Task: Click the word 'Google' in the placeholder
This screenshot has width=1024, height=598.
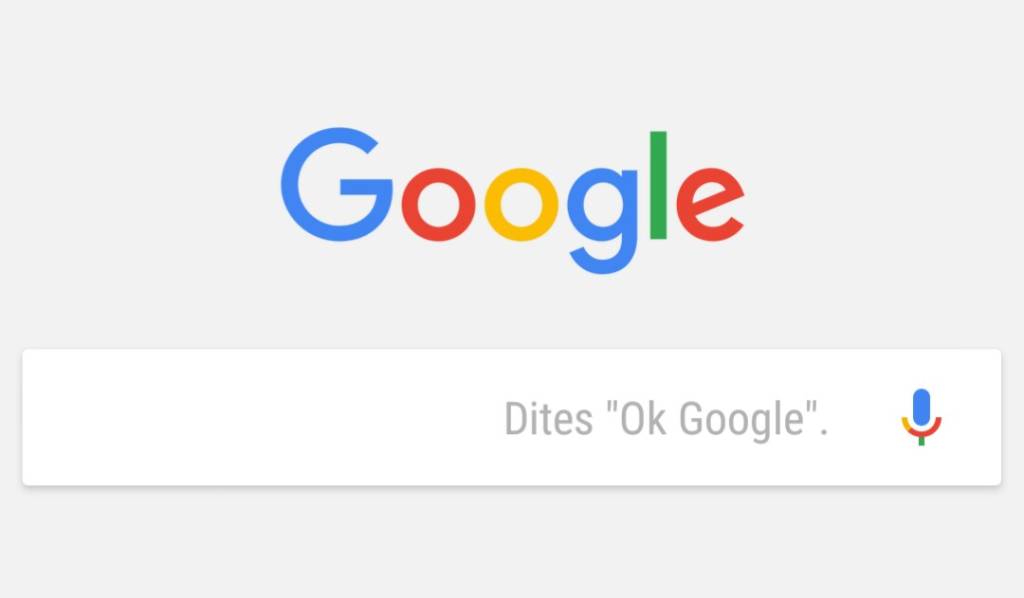Action: tap(741, 420)
